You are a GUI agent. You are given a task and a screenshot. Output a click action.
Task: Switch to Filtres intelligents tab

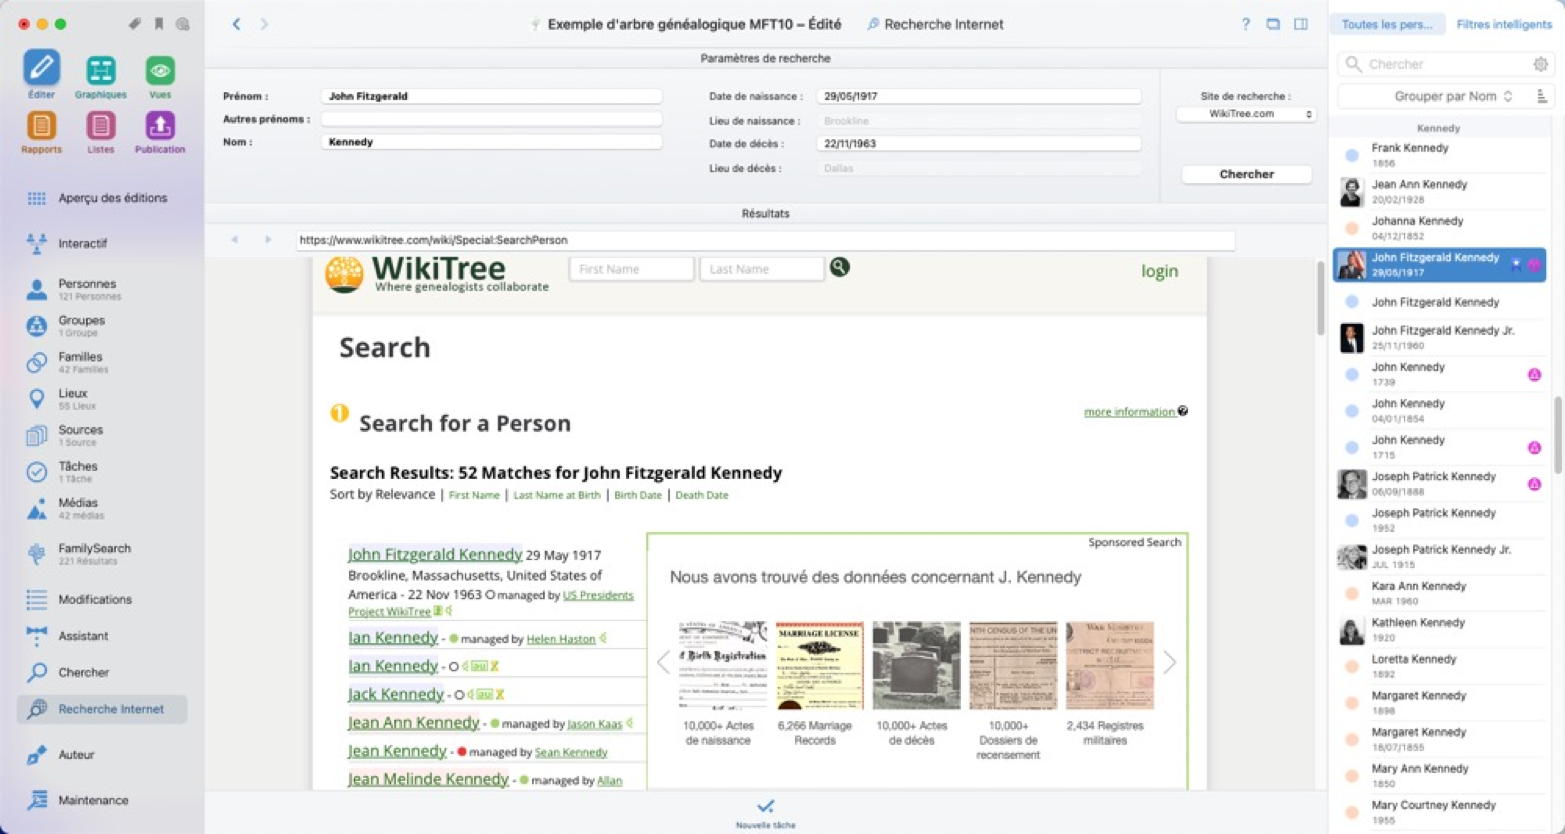click(x=1503, y=24)
